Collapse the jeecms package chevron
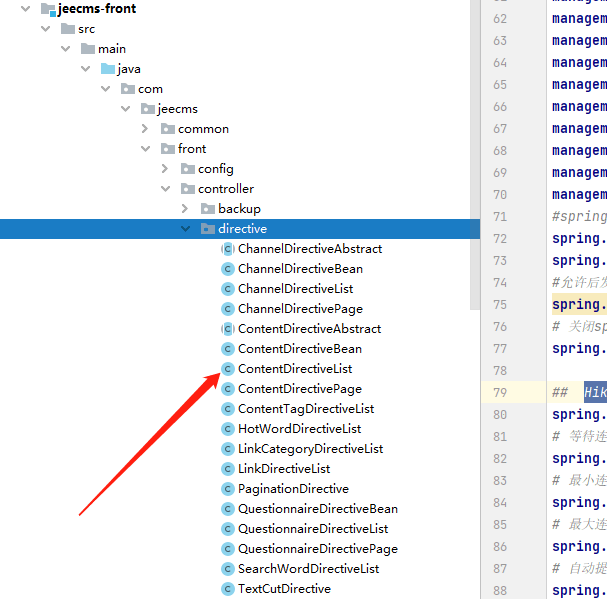 126,109
